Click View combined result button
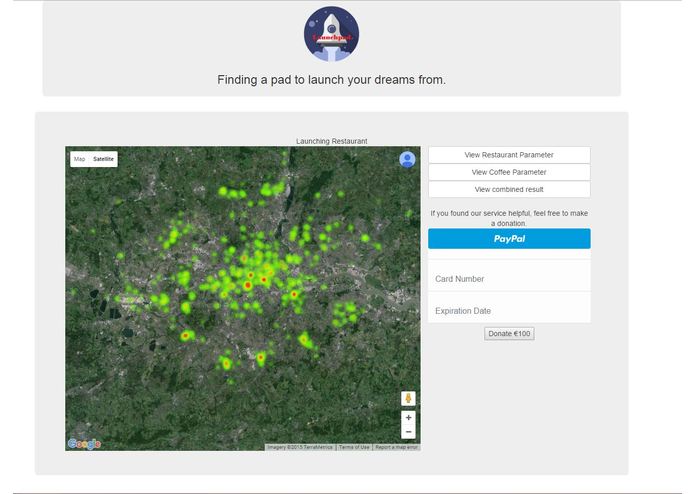The height and width of the screenshot is (494, 695). [x=509, y=190]
